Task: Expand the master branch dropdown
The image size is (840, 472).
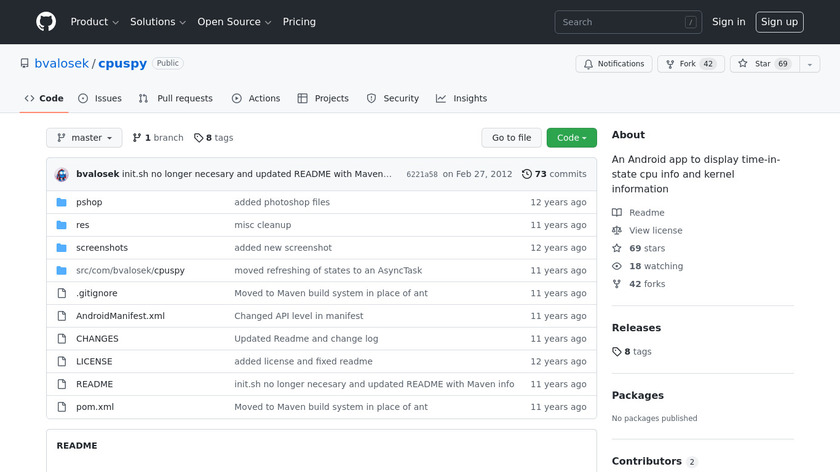Action: point(84,138)
